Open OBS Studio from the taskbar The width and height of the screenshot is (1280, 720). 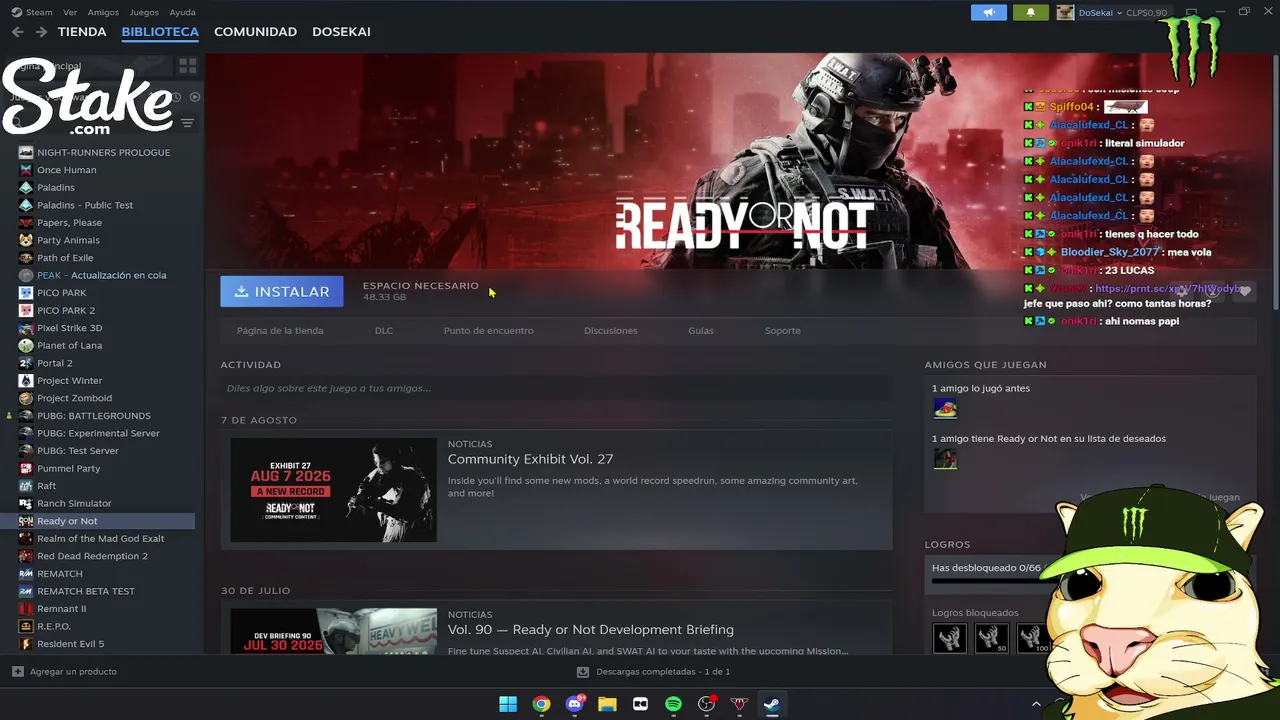point(707,704)
